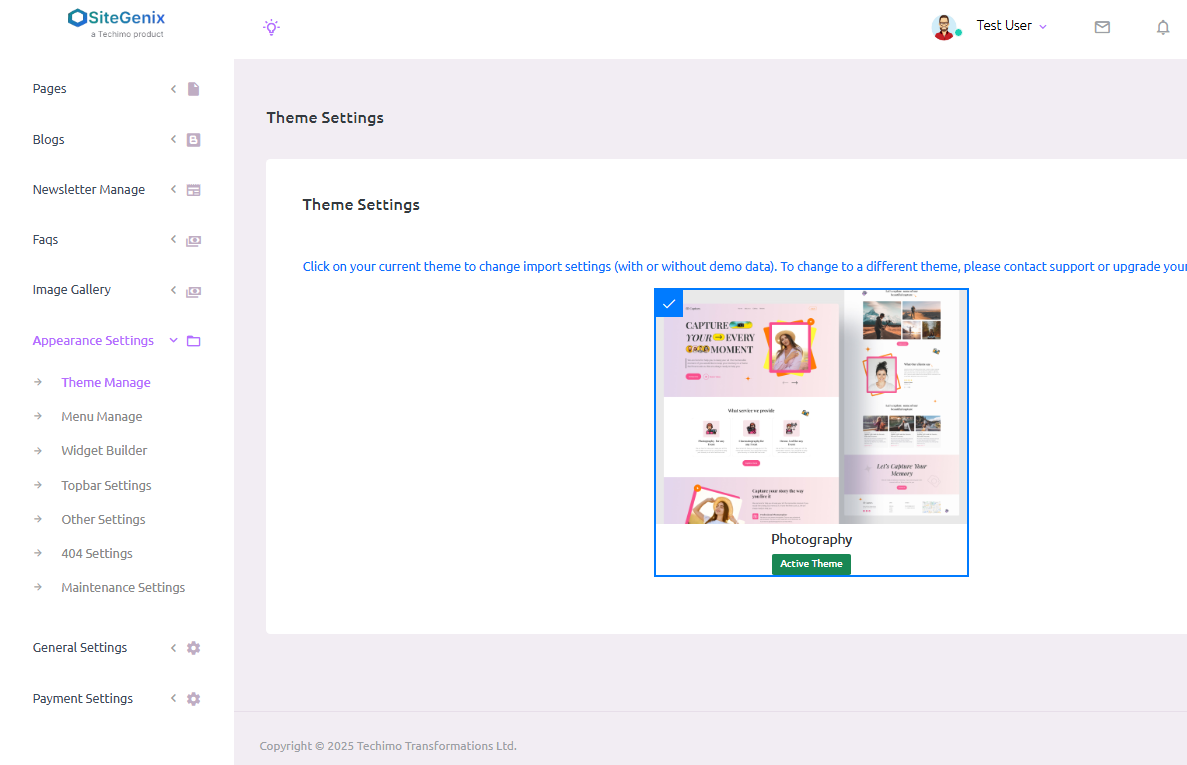Select the Photography theme preview thumbnail
This screenshot has width=1187, height=765.
click(811, 407)
